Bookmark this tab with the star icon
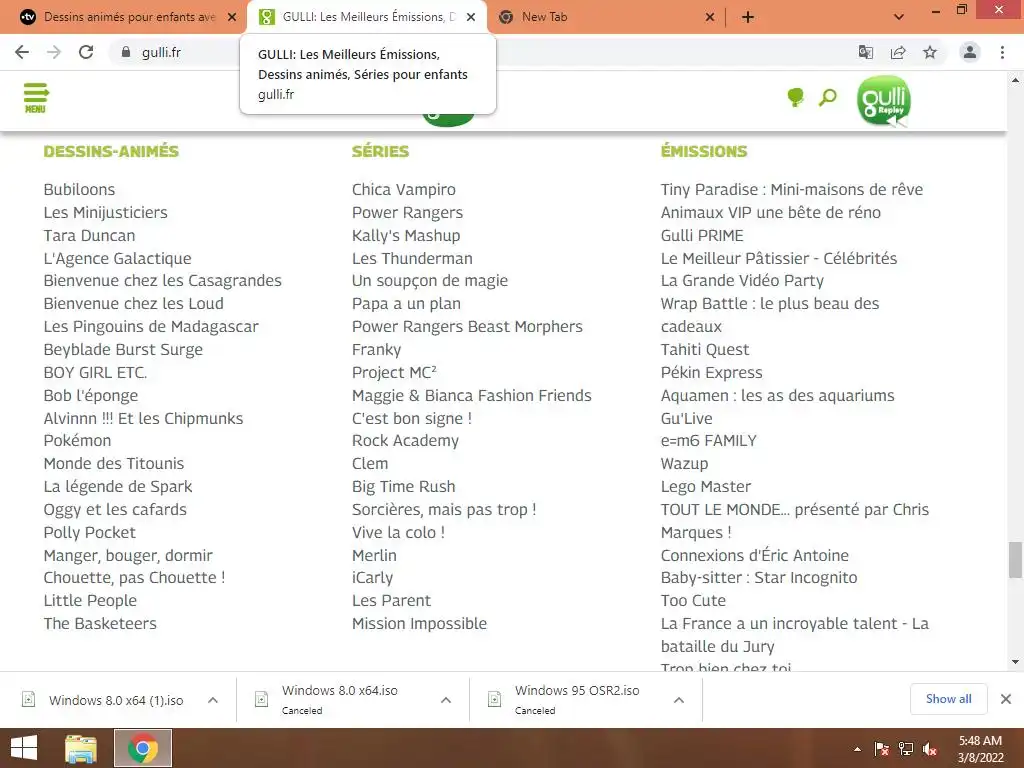The height and width of the screenshot is (768, 1024). (x=930, y=52)
